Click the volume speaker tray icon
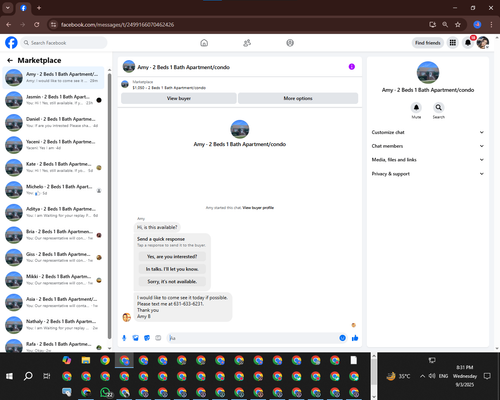Viewport: 500px width, 400px height. point(432,376)
